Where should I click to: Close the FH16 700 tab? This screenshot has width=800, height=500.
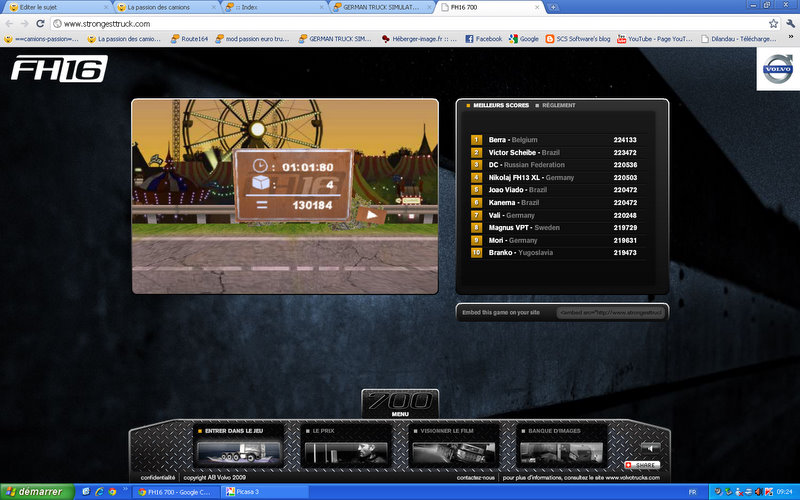(537, 7)
